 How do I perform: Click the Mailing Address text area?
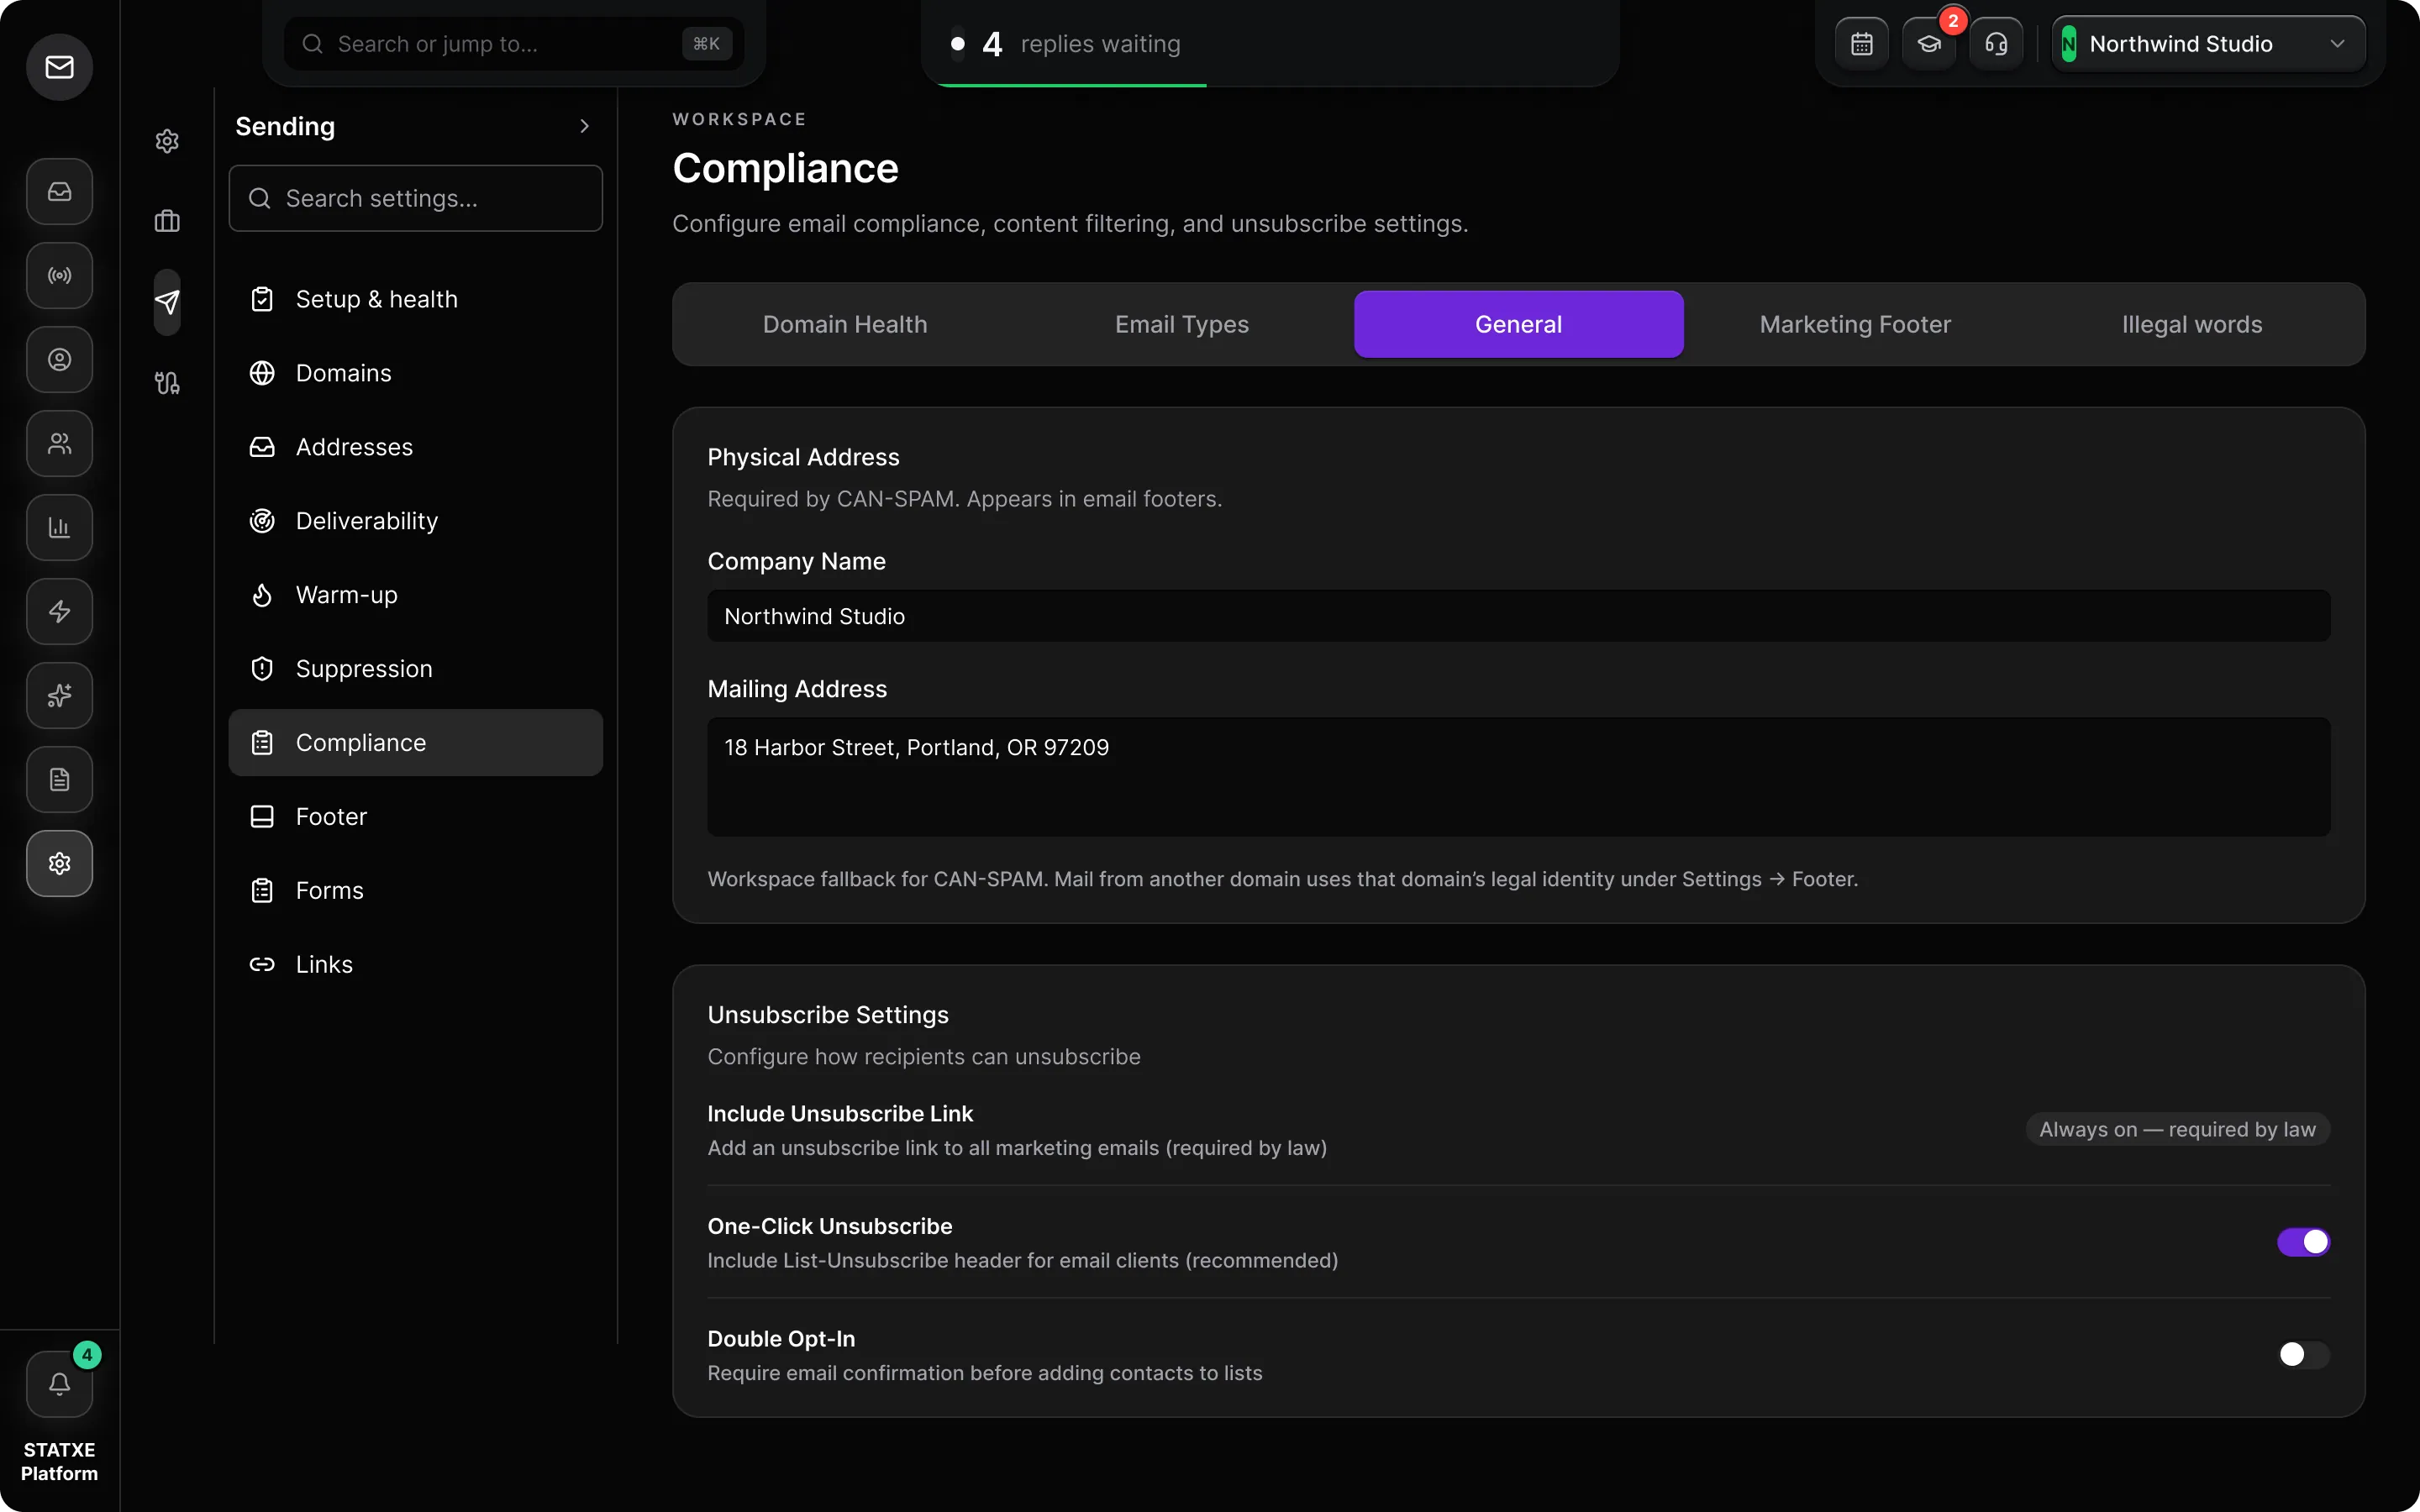pos(1518,777)
